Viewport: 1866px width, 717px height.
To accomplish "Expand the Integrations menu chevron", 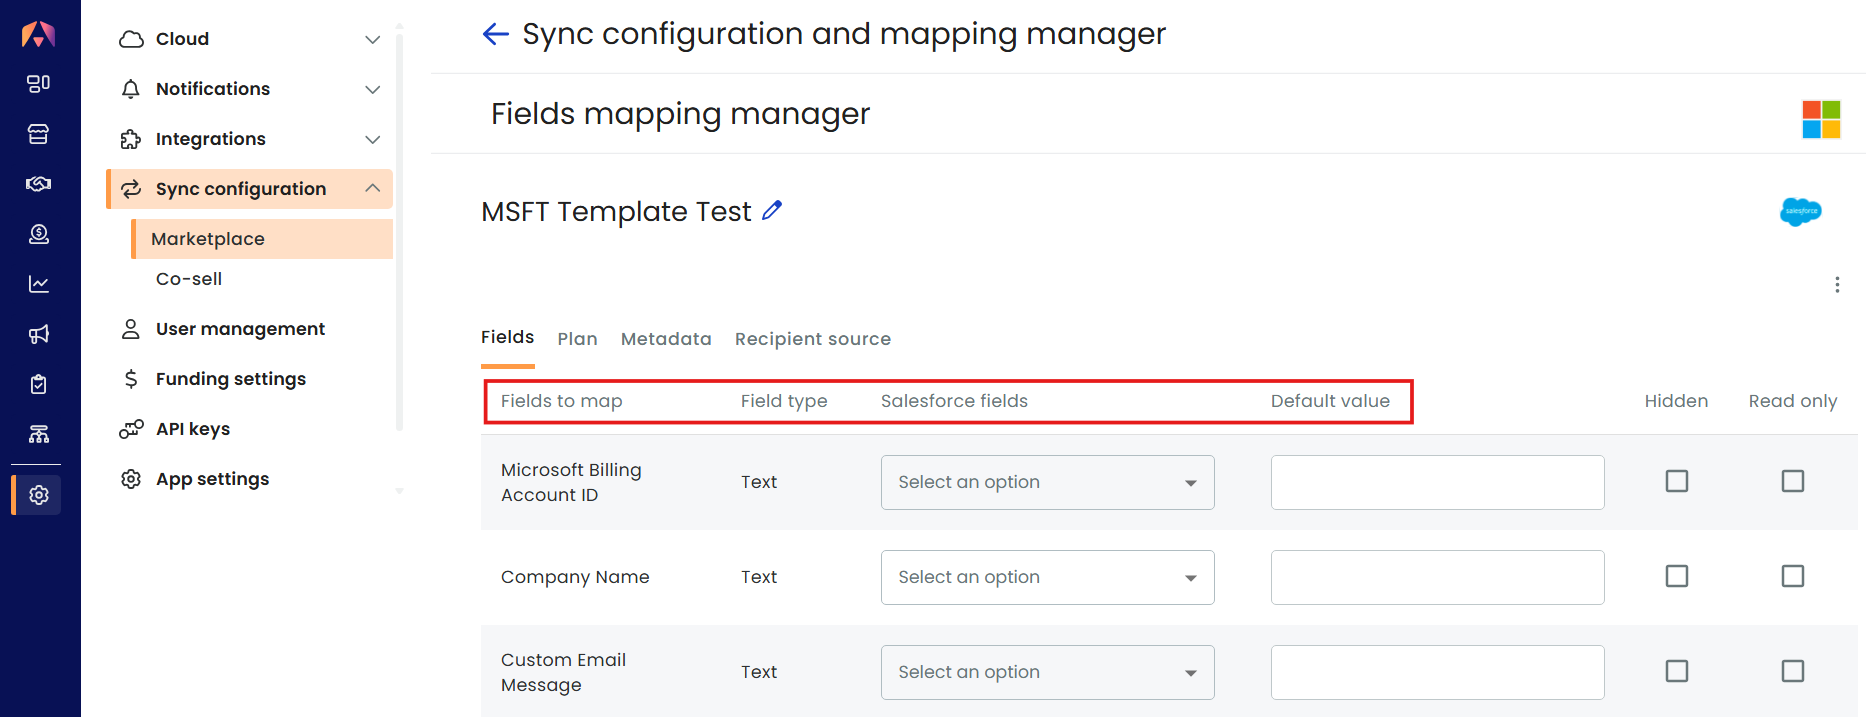I will tap(373, 139).
